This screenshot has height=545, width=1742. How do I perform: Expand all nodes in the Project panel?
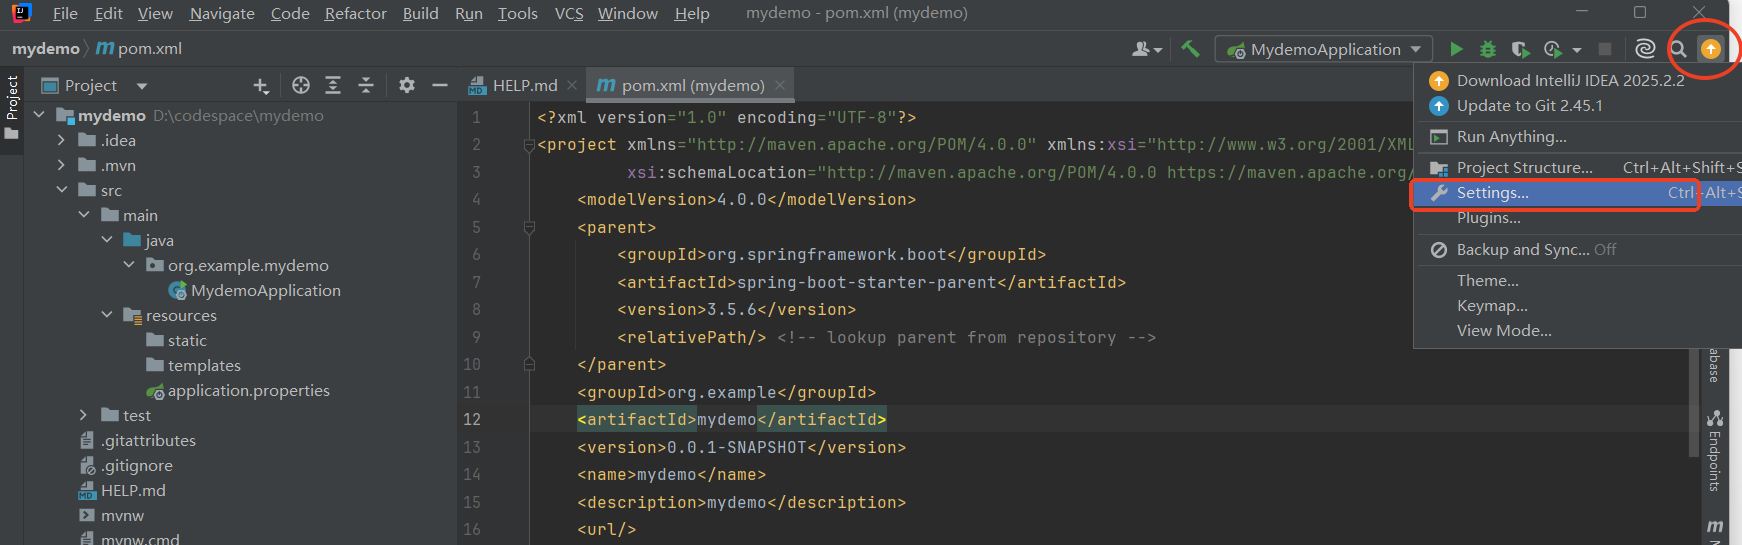coord(333,86)
